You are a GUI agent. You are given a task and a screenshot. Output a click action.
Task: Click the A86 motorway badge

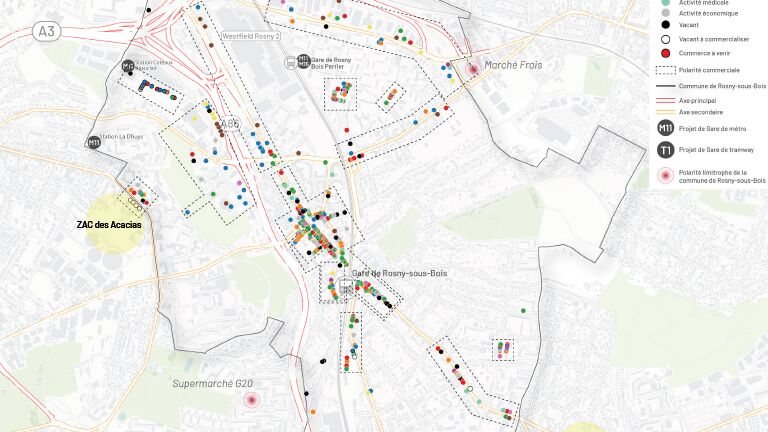[232, 125]
